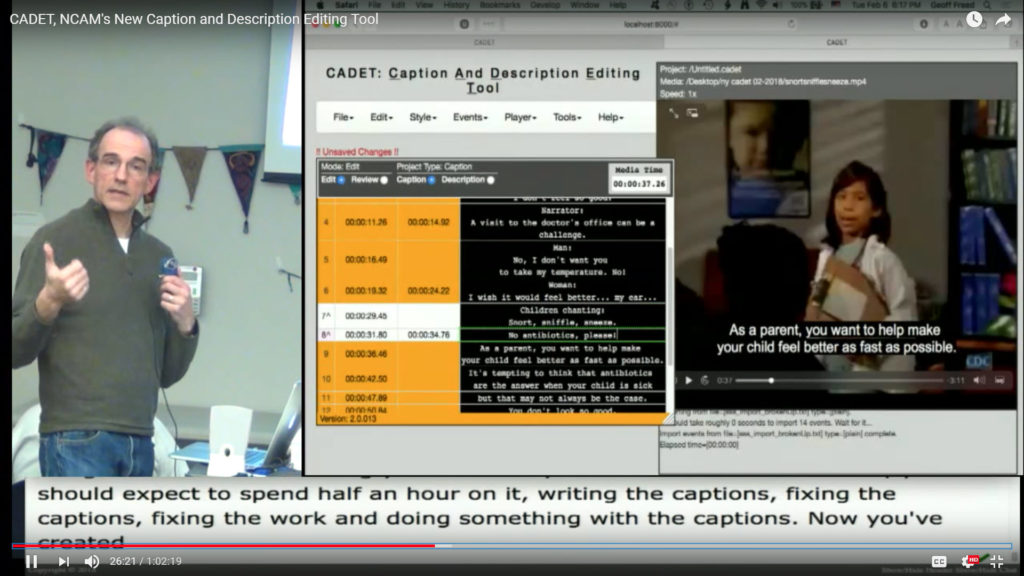This screenshot has width=1024, height=576.
Task: Click the Wi-Fi icon in macOS menu bar
Action: [x=761, y=5]
